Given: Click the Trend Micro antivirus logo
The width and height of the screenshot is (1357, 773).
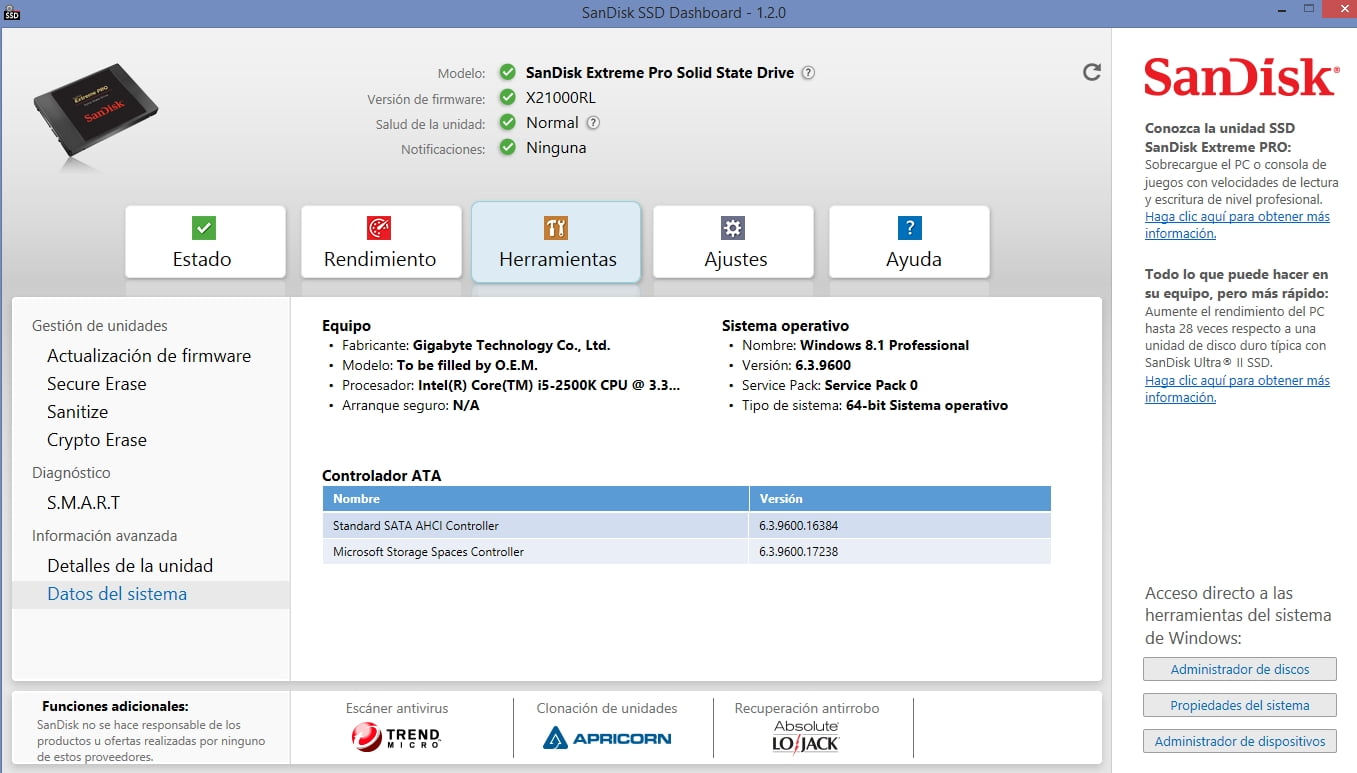Looking at the screenshot, I should 396,738.
